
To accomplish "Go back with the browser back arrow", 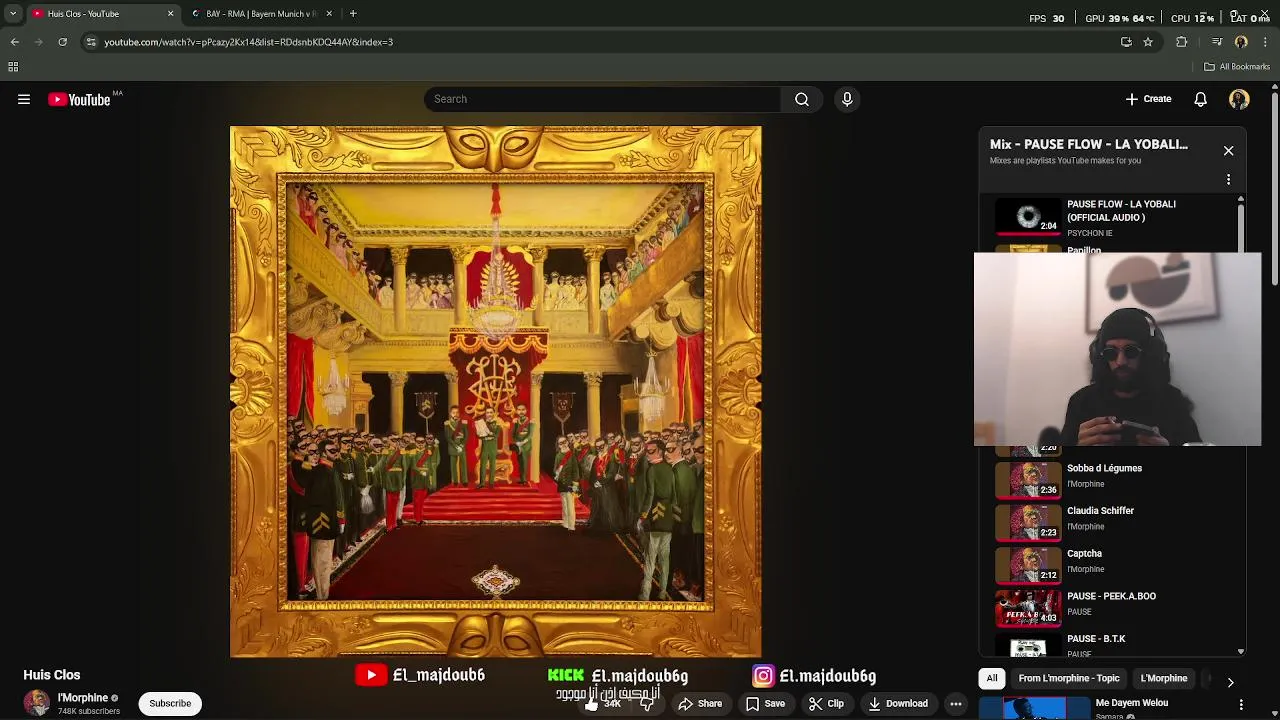I will click(x=14, y=42).
